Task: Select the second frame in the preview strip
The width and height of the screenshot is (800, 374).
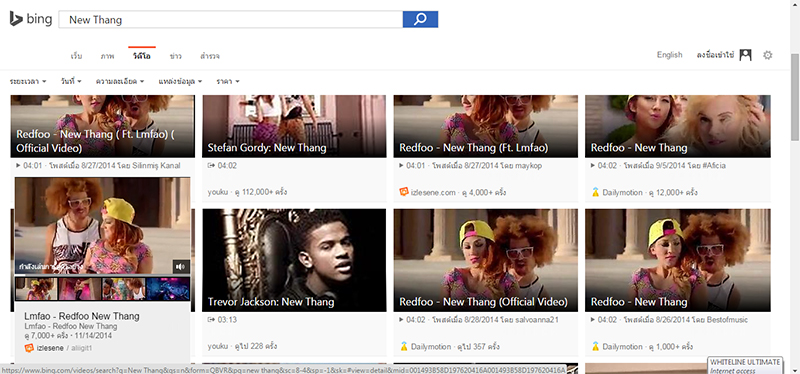Action: tap(80, 289)
